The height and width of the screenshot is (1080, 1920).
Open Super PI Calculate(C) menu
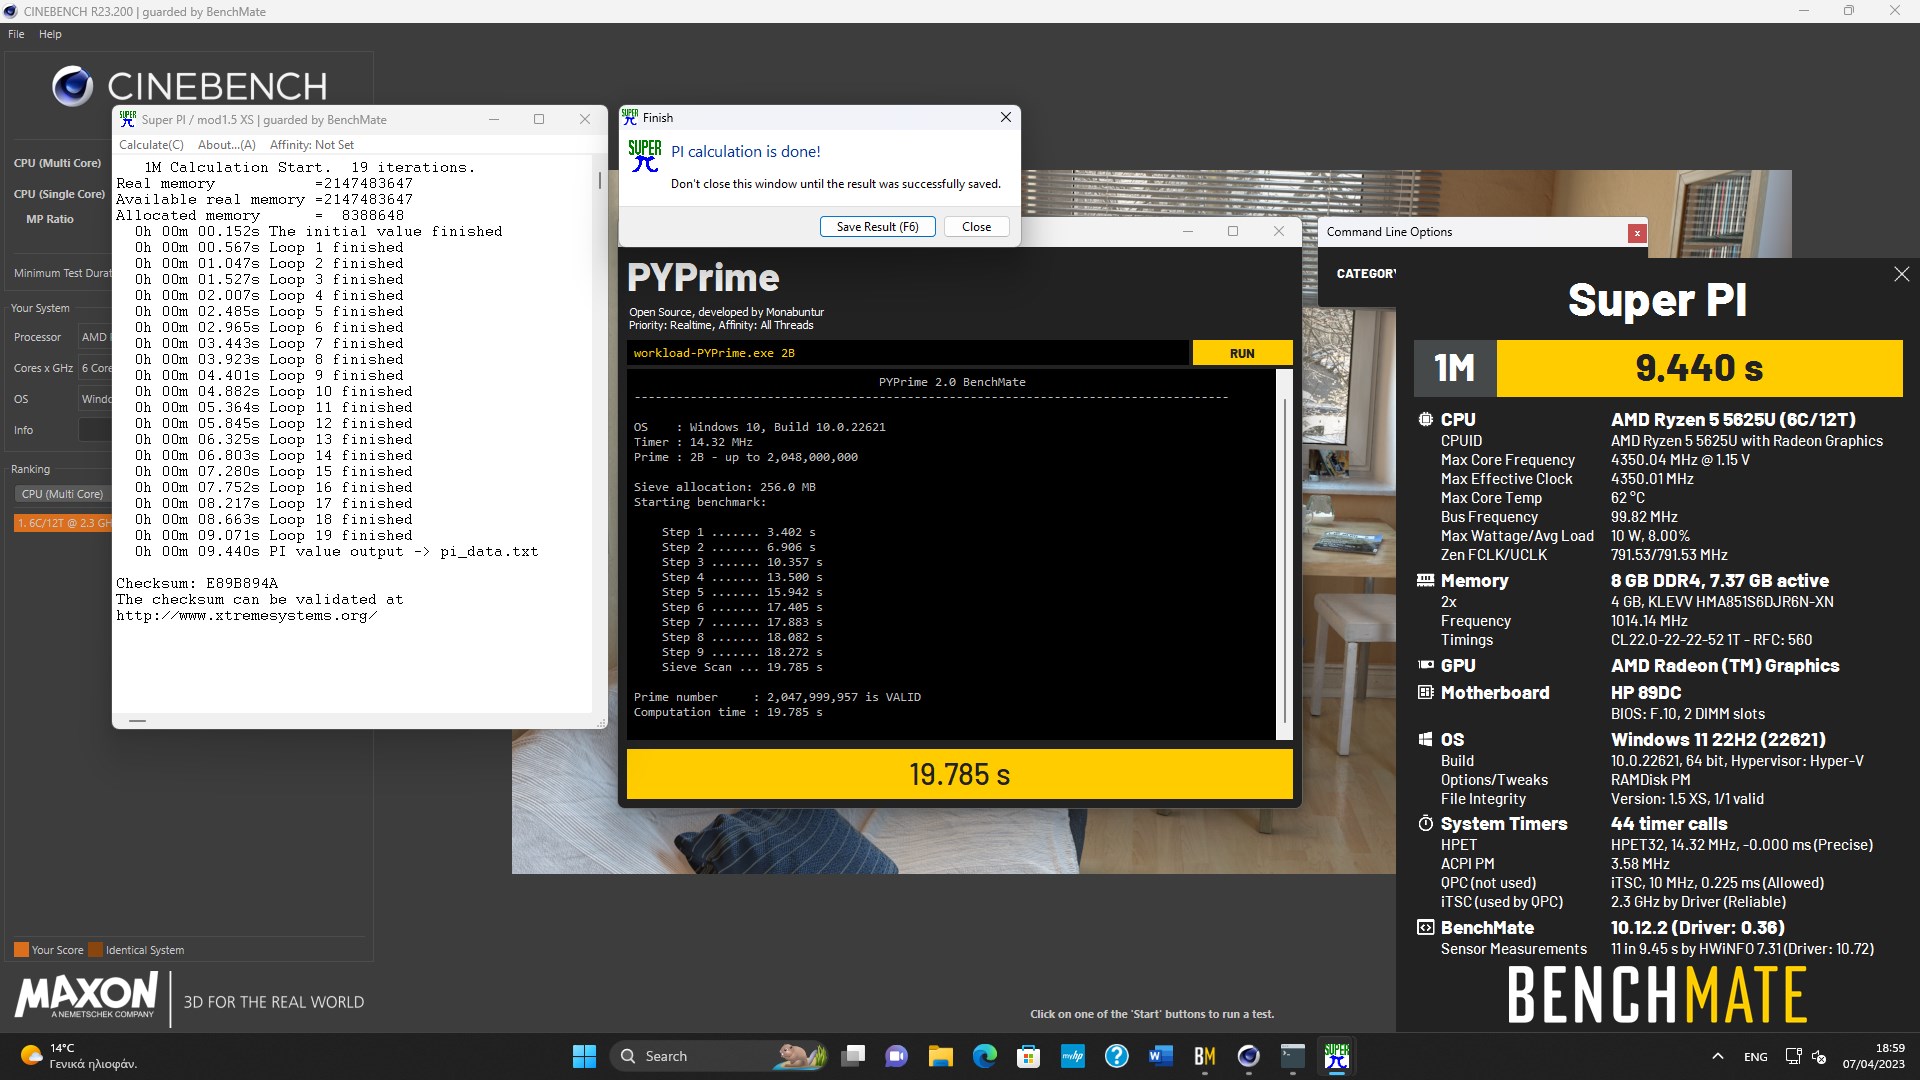click(151, 145)
